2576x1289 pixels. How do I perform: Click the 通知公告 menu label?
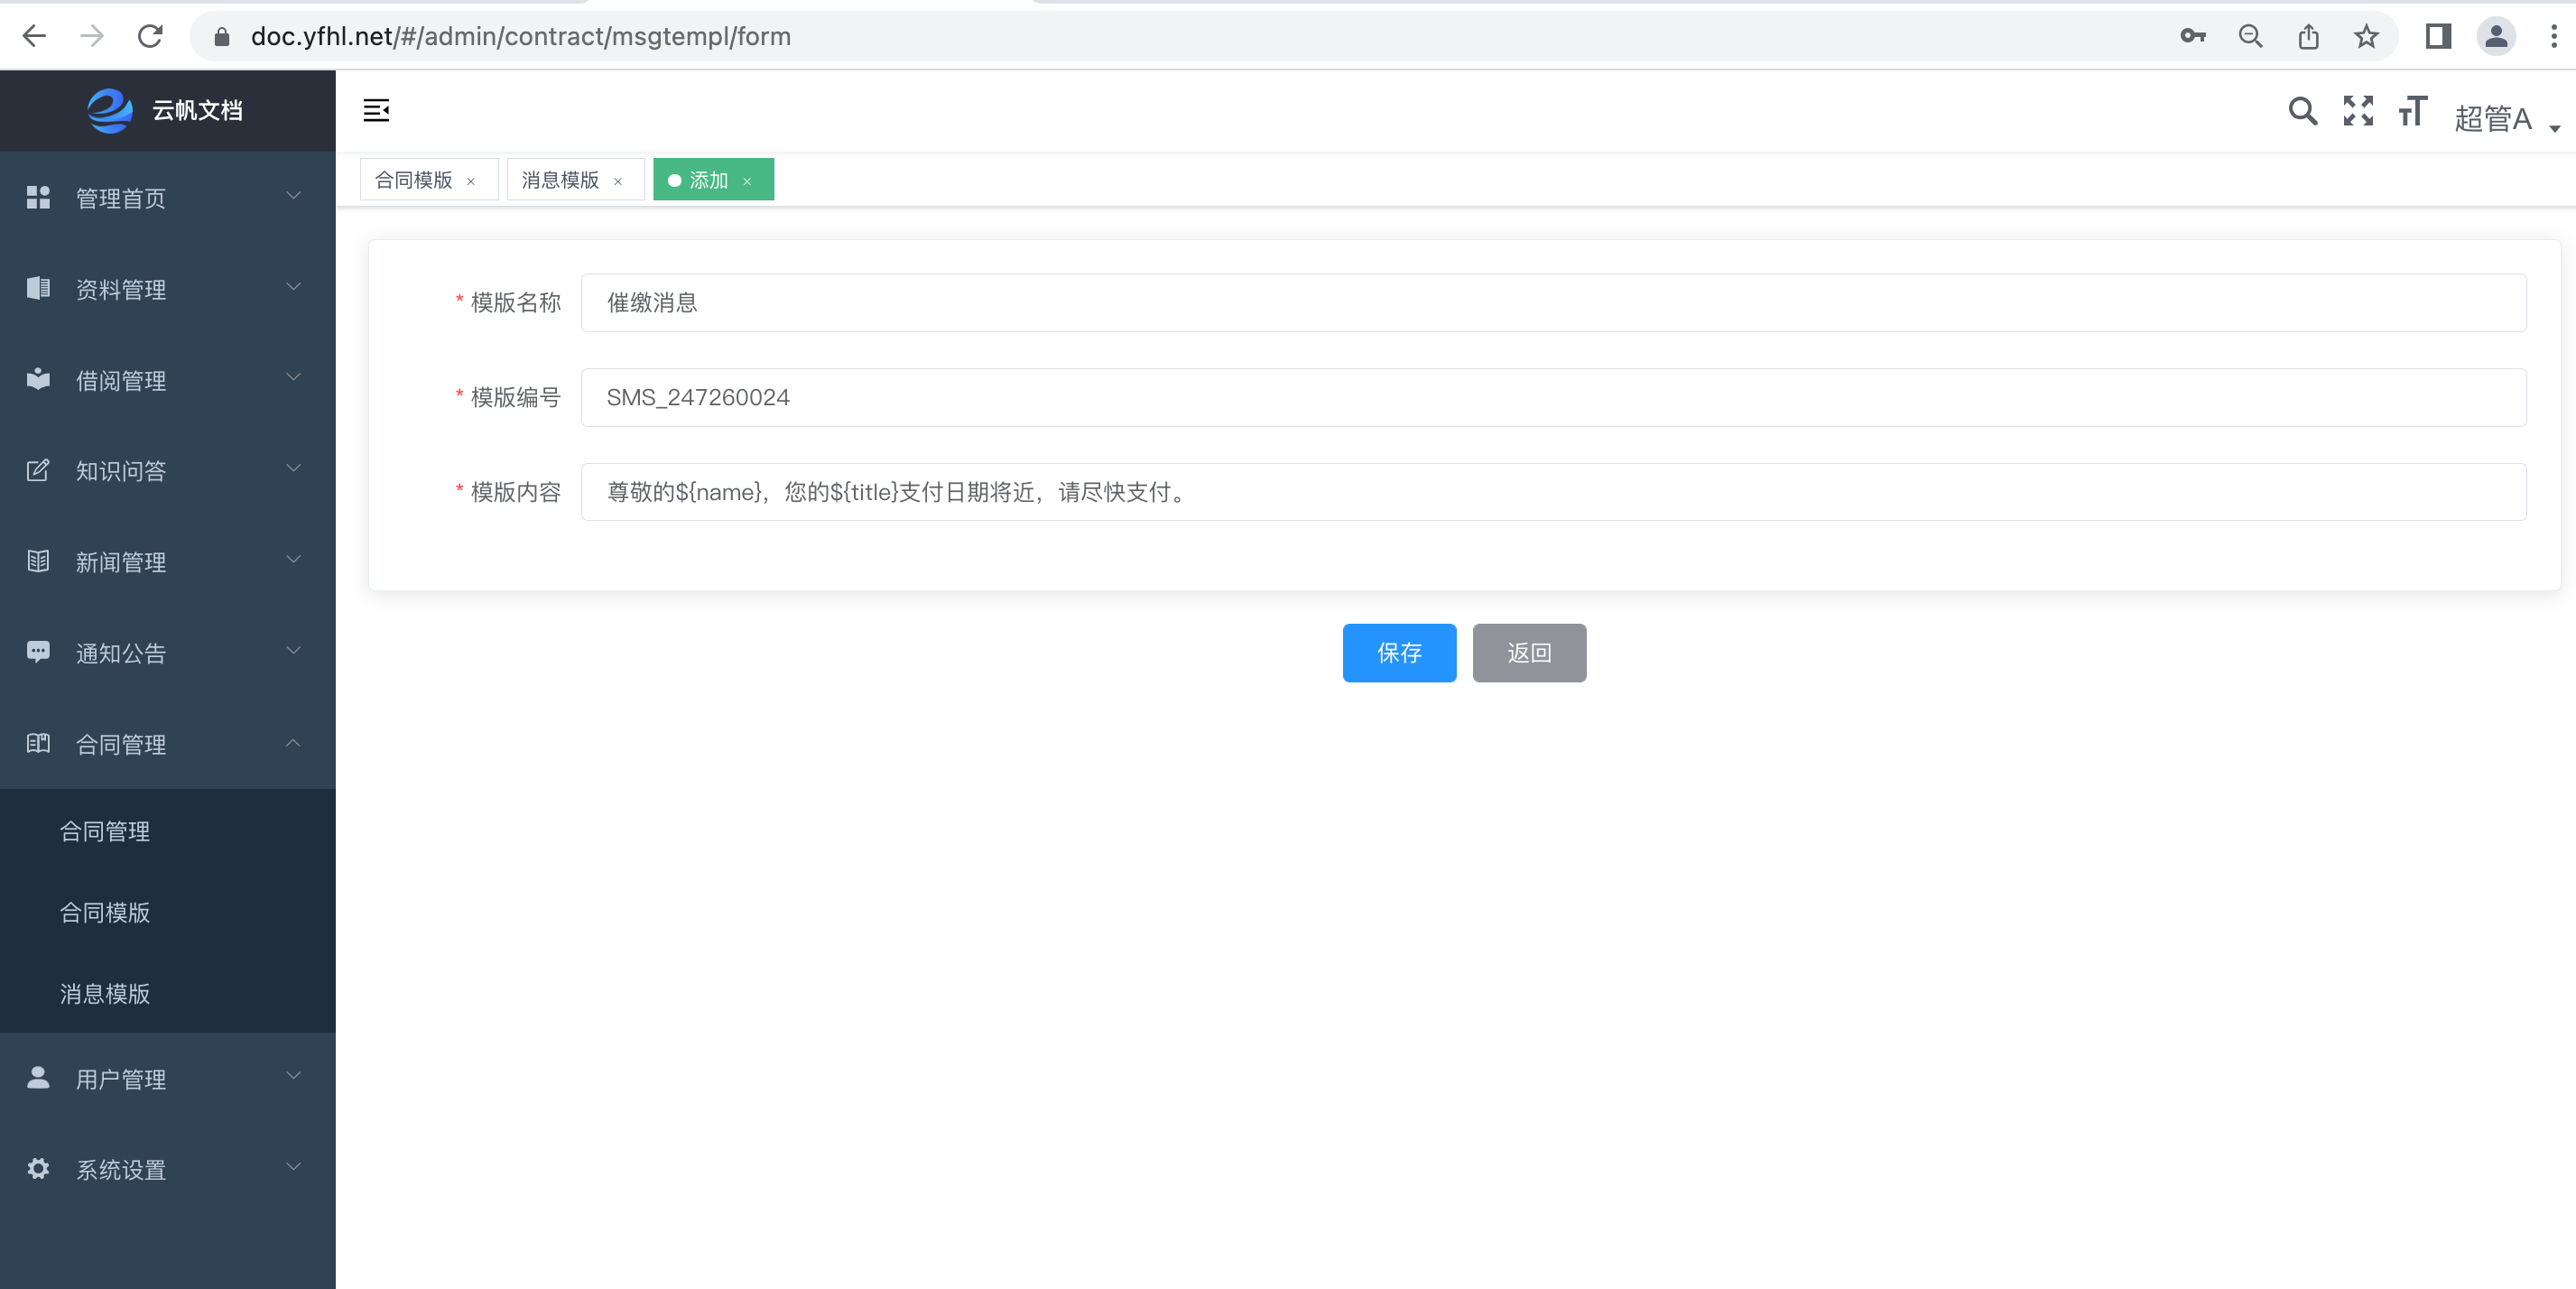click(121, 653)
